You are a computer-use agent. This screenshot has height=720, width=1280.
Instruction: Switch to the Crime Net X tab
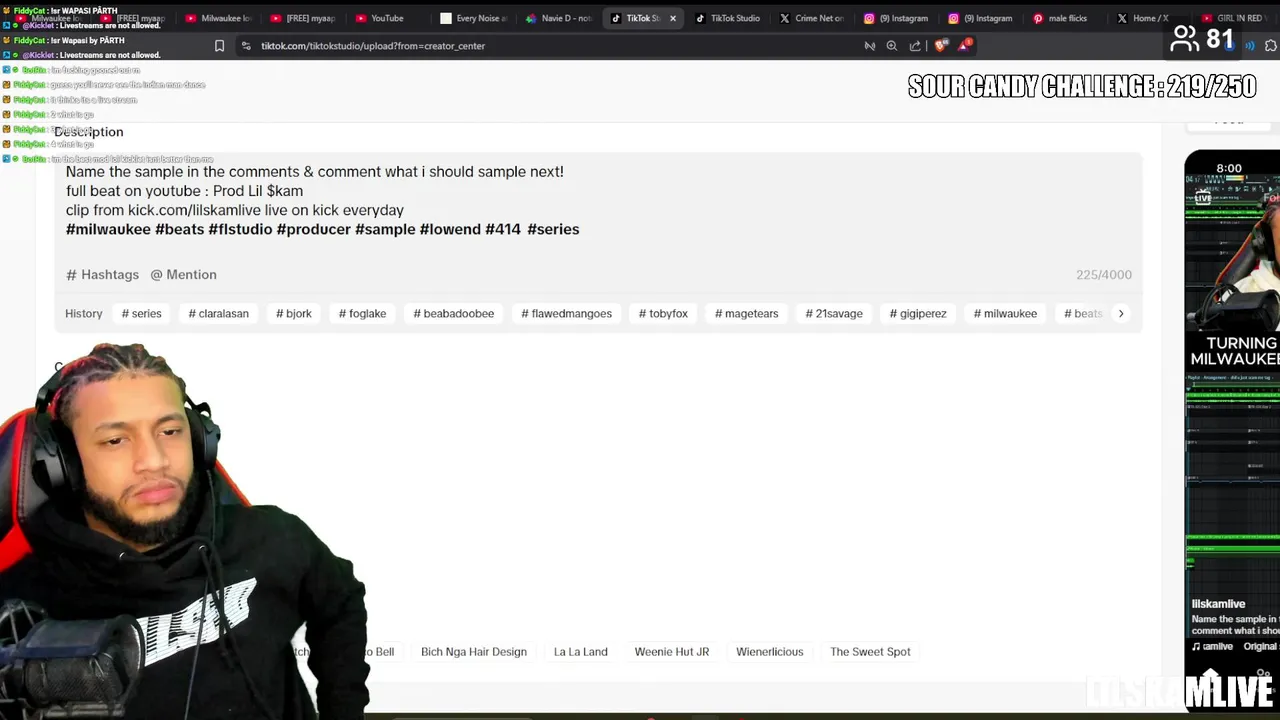[x=812, y=18]
